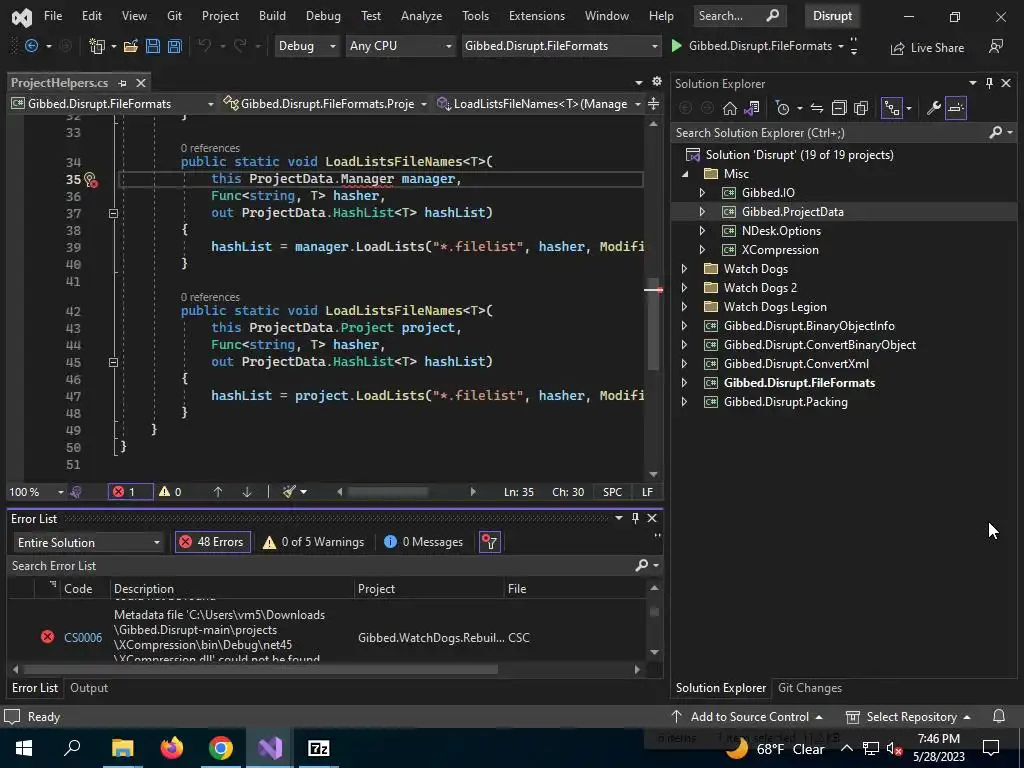This screenshot has width=1024, height=768.
Task: Collapse All in Solution Explorer
Action: 839,108
